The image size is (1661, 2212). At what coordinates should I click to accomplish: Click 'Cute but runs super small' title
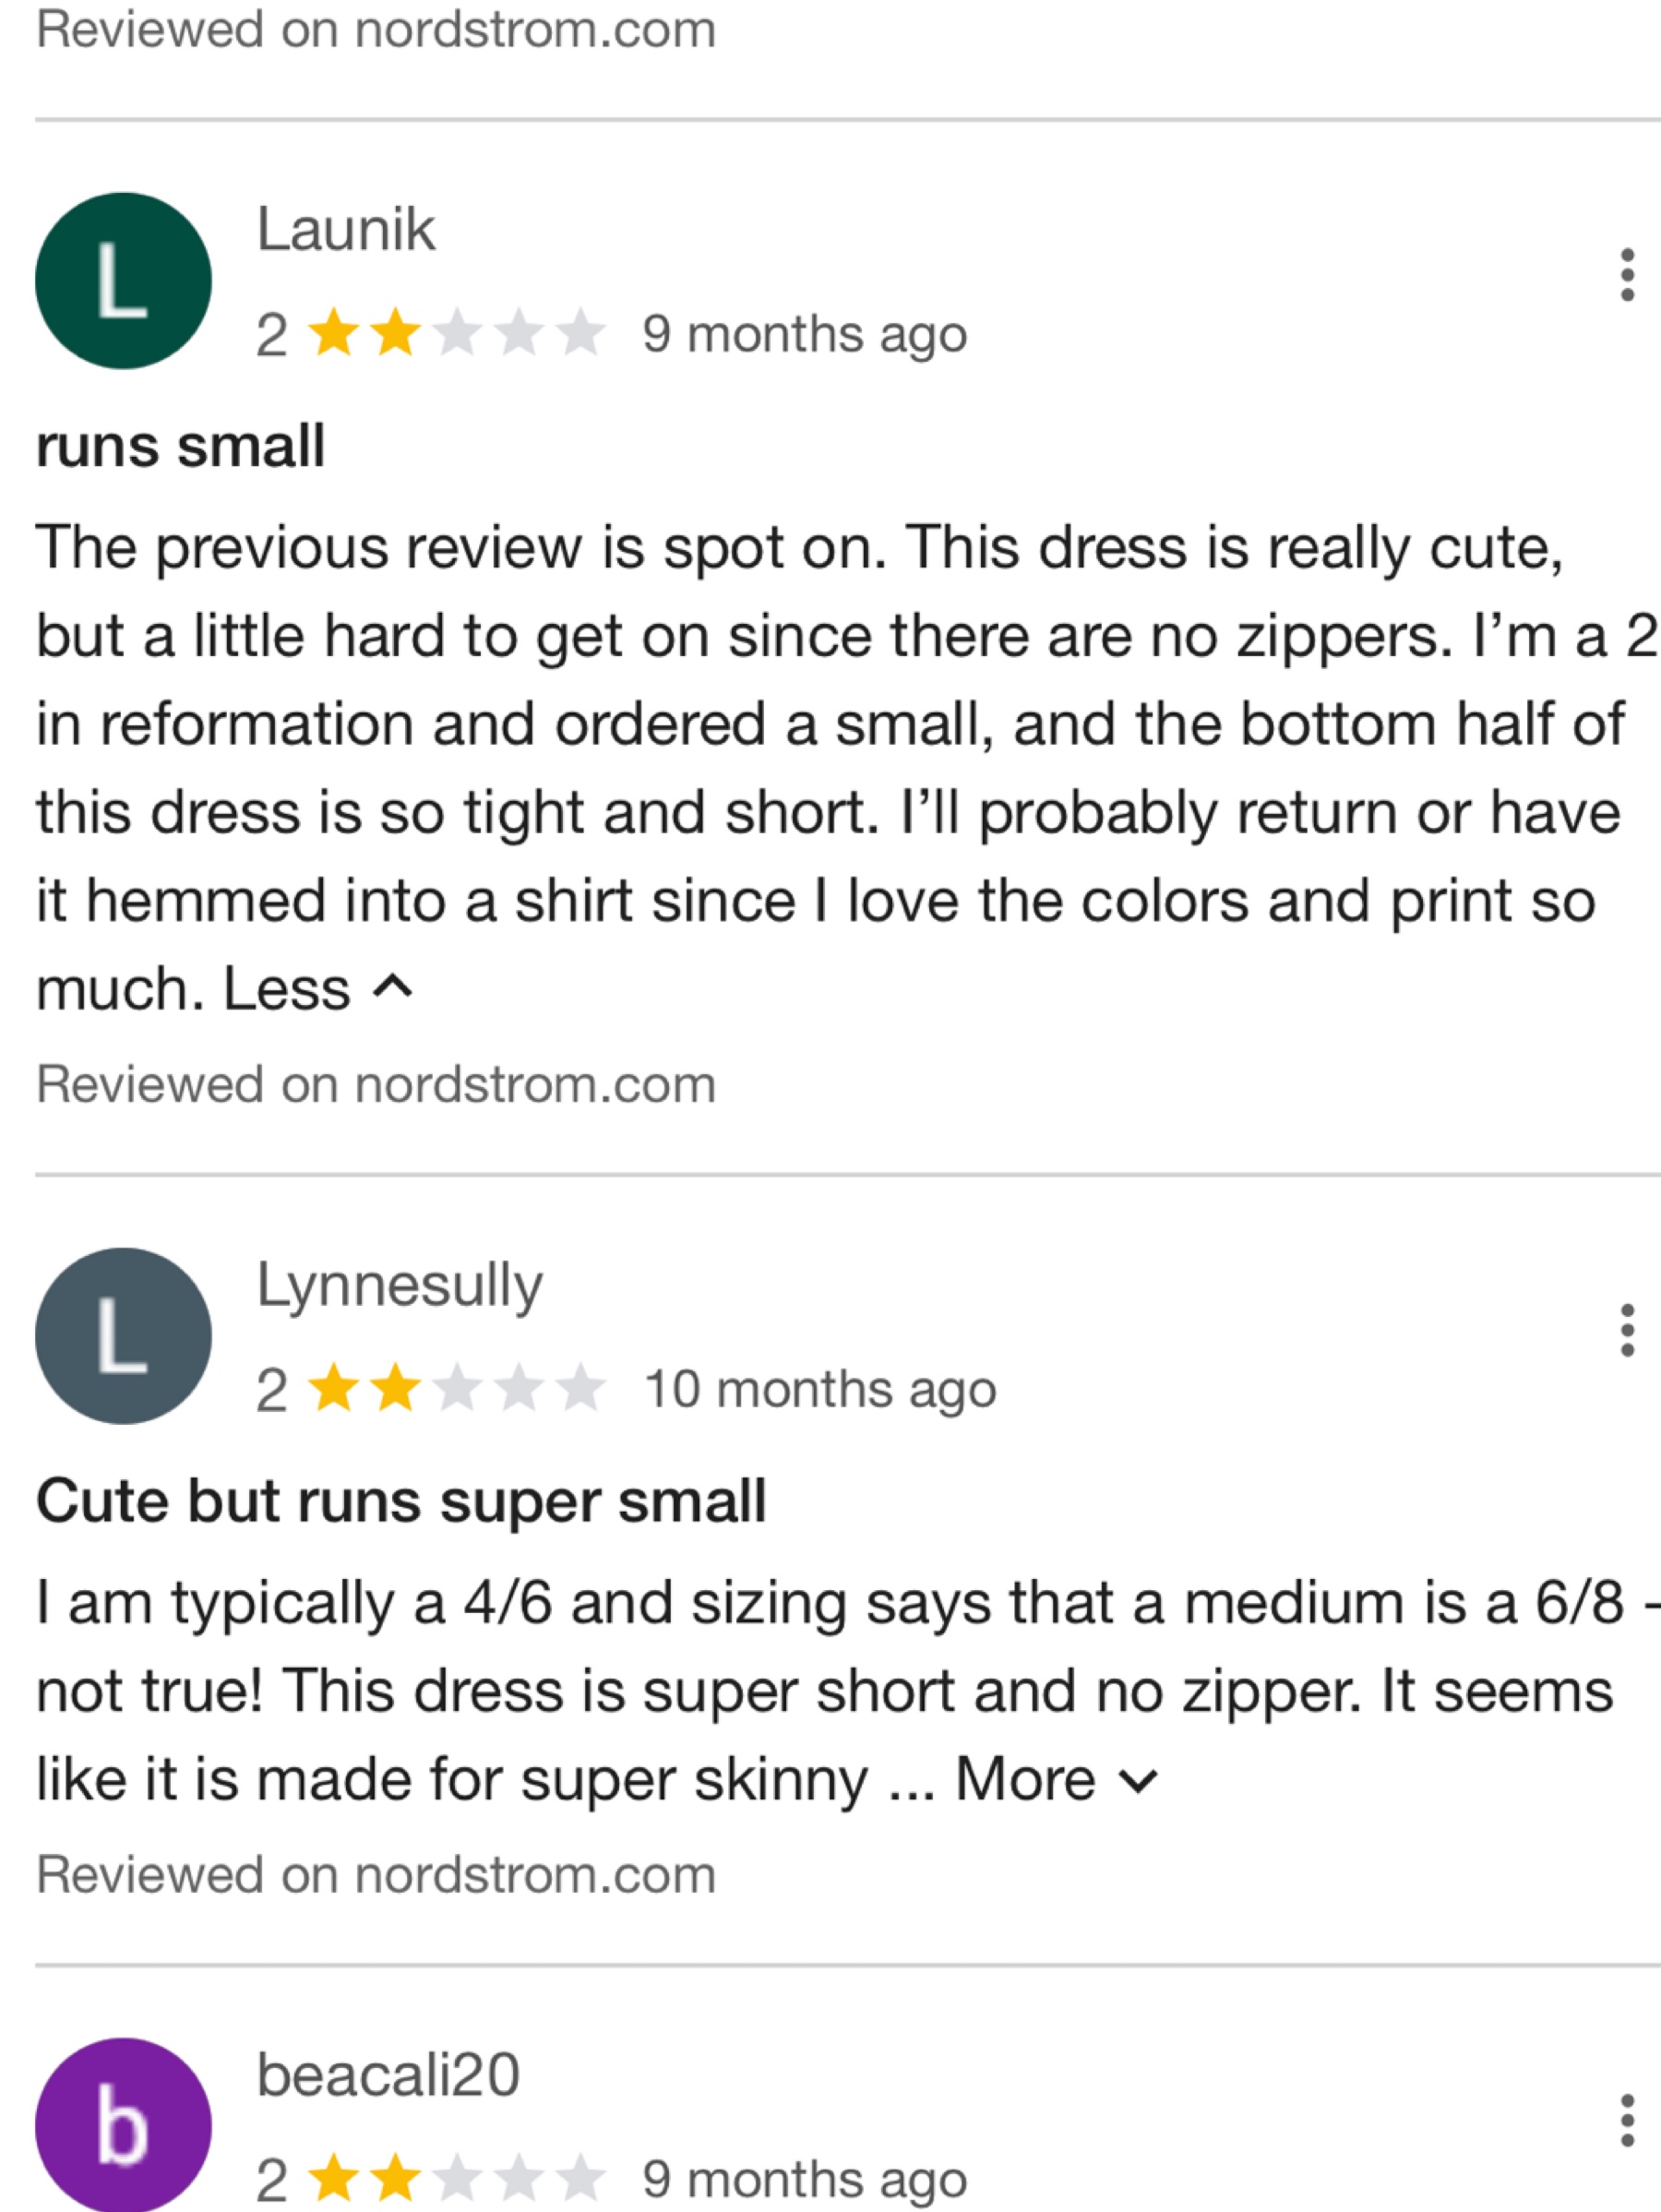click(401, 1502)
